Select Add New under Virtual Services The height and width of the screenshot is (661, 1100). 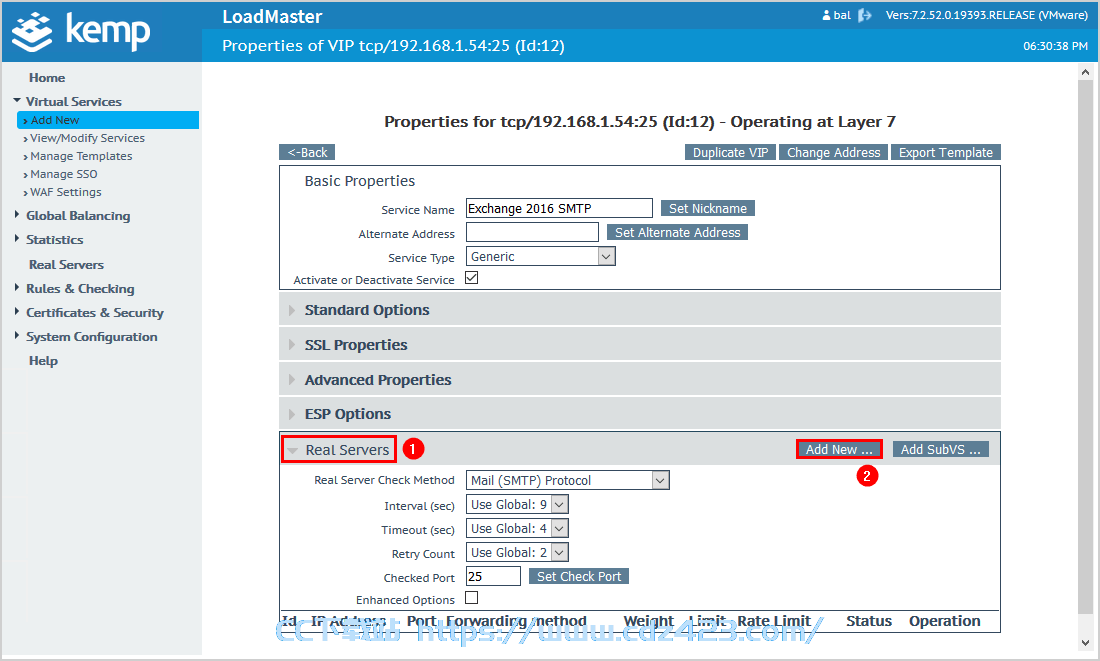click(x=108, y=120)
